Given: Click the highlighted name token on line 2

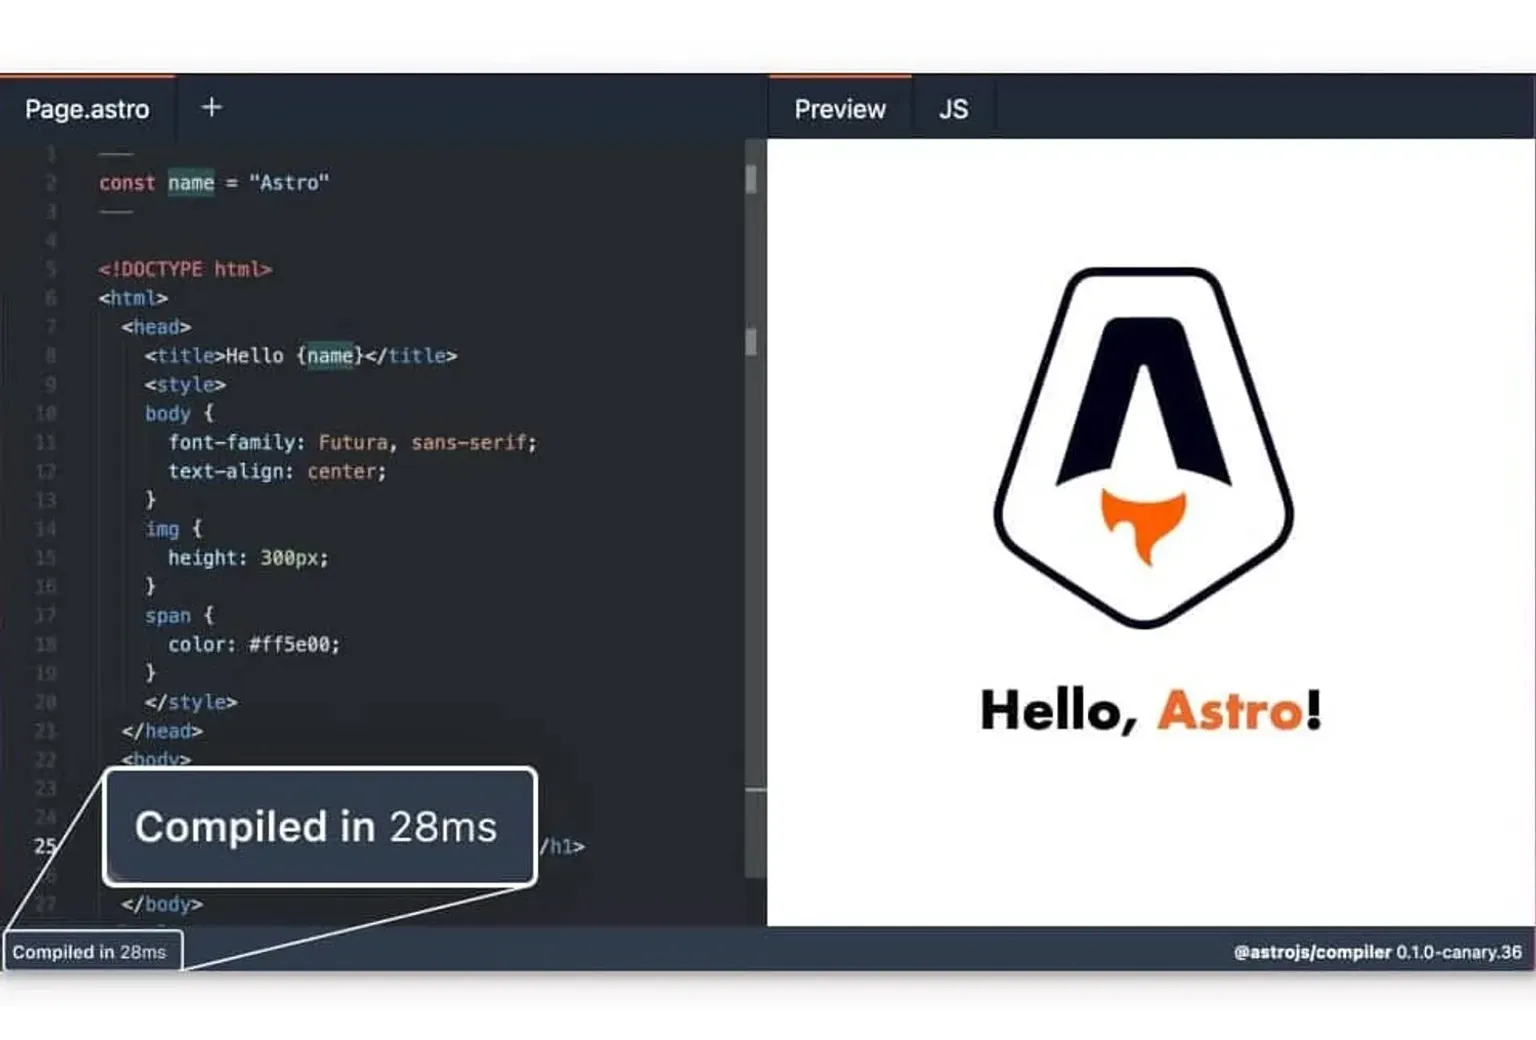Looking at the screenshot, I should point(190,183).
